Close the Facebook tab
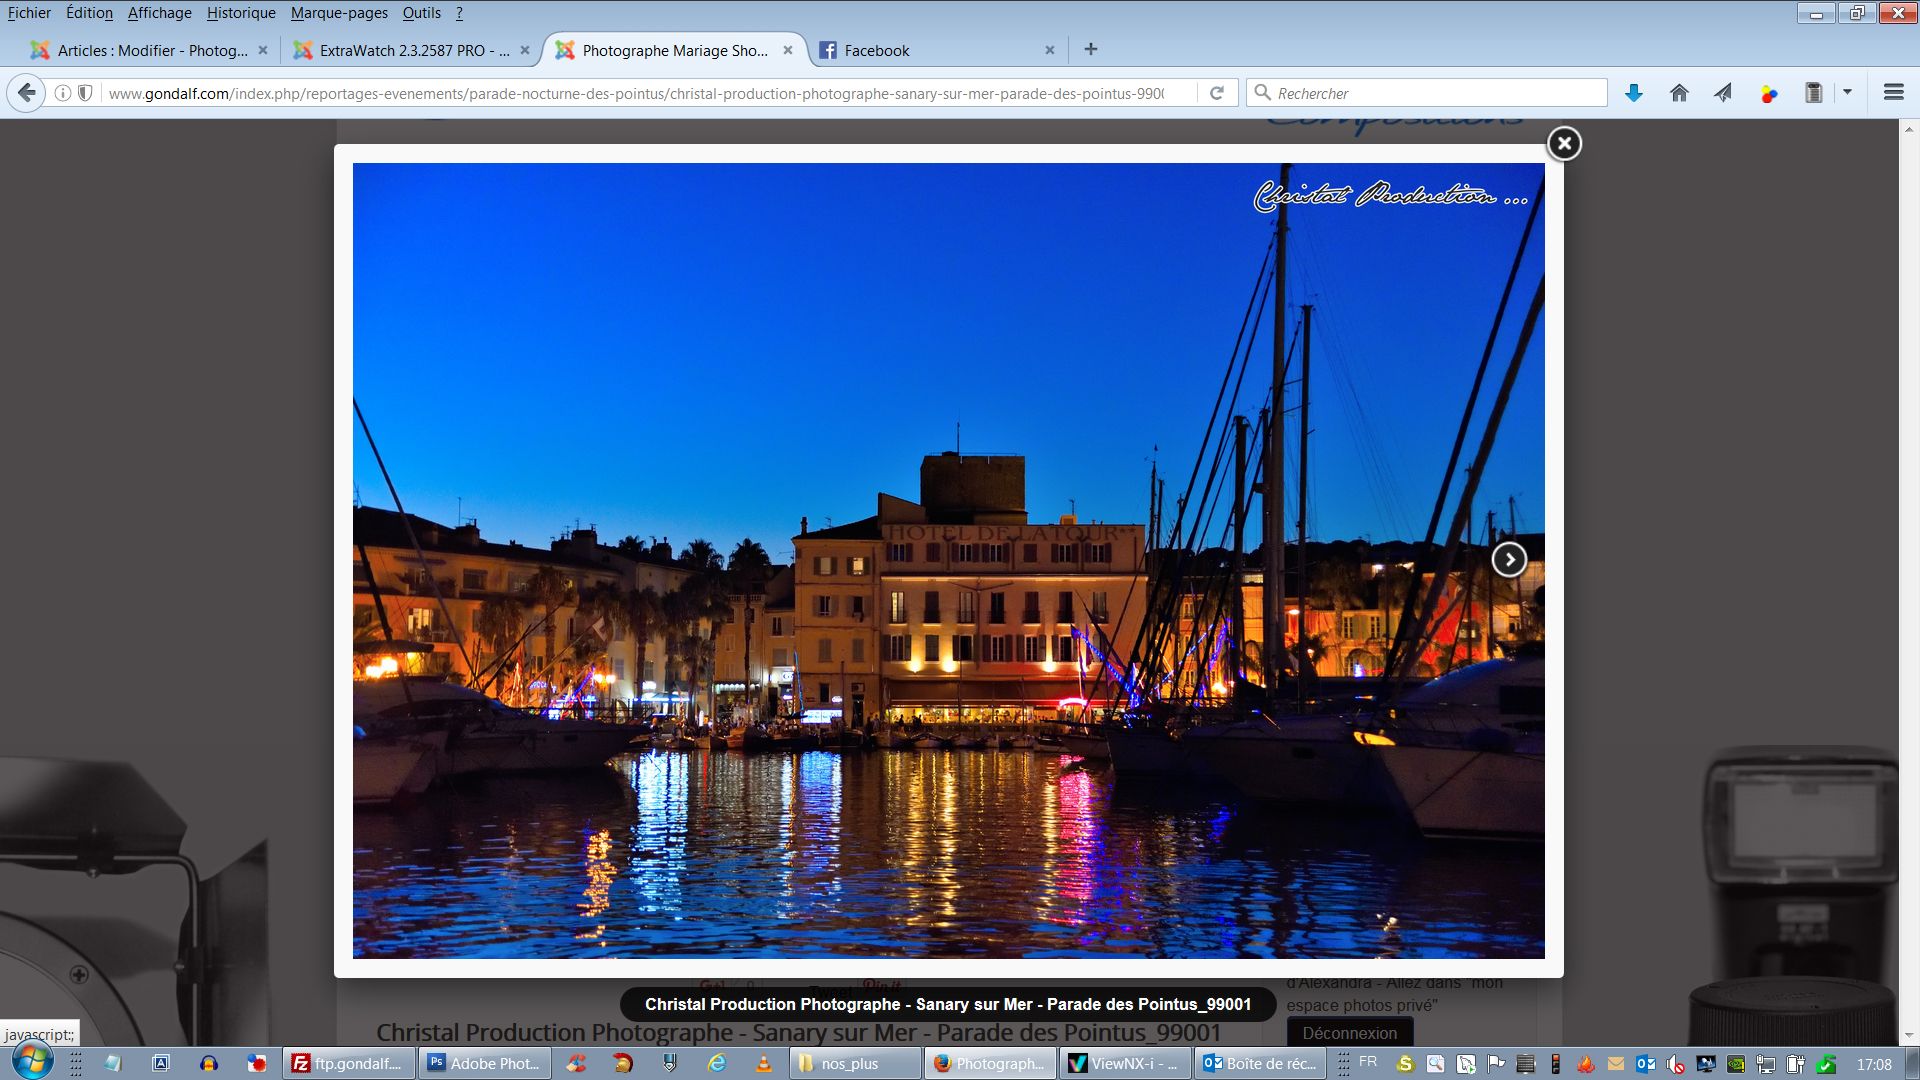 1050,50
